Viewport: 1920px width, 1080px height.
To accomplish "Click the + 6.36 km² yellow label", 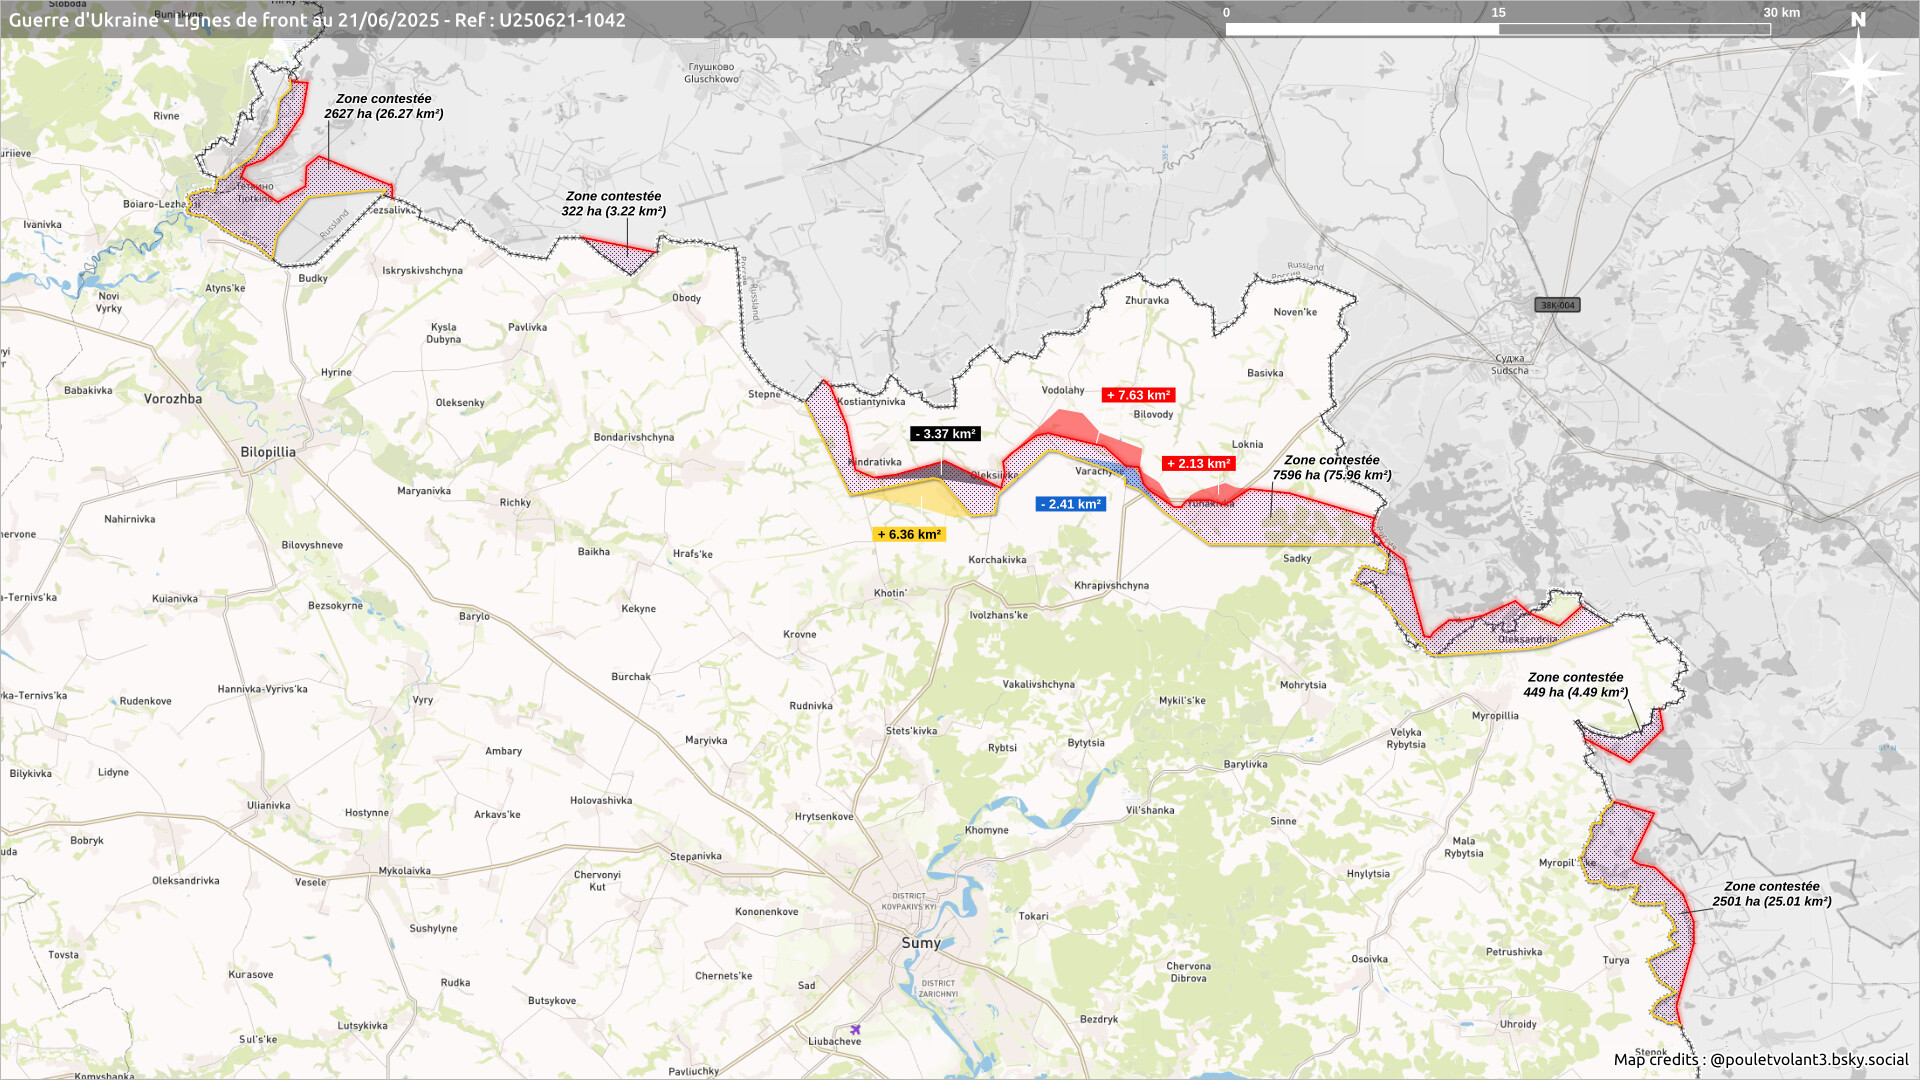I will (909, 535).
